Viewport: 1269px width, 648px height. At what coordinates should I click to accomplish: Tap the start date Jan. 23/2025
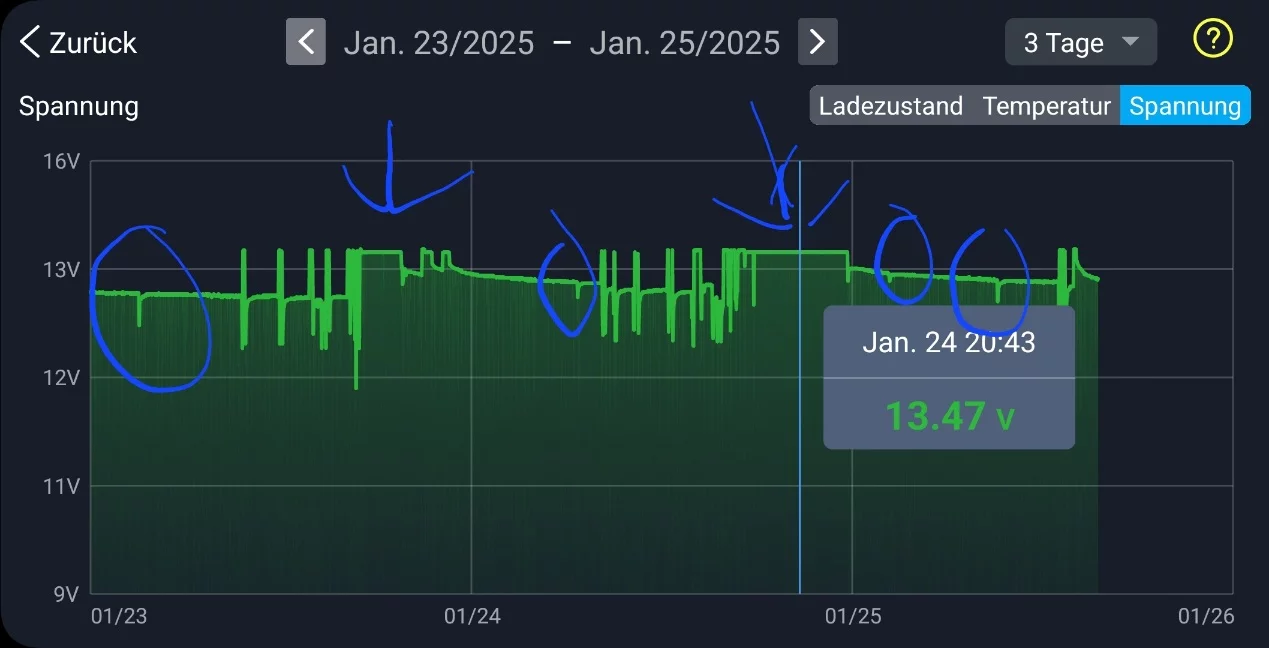point(439,43)
